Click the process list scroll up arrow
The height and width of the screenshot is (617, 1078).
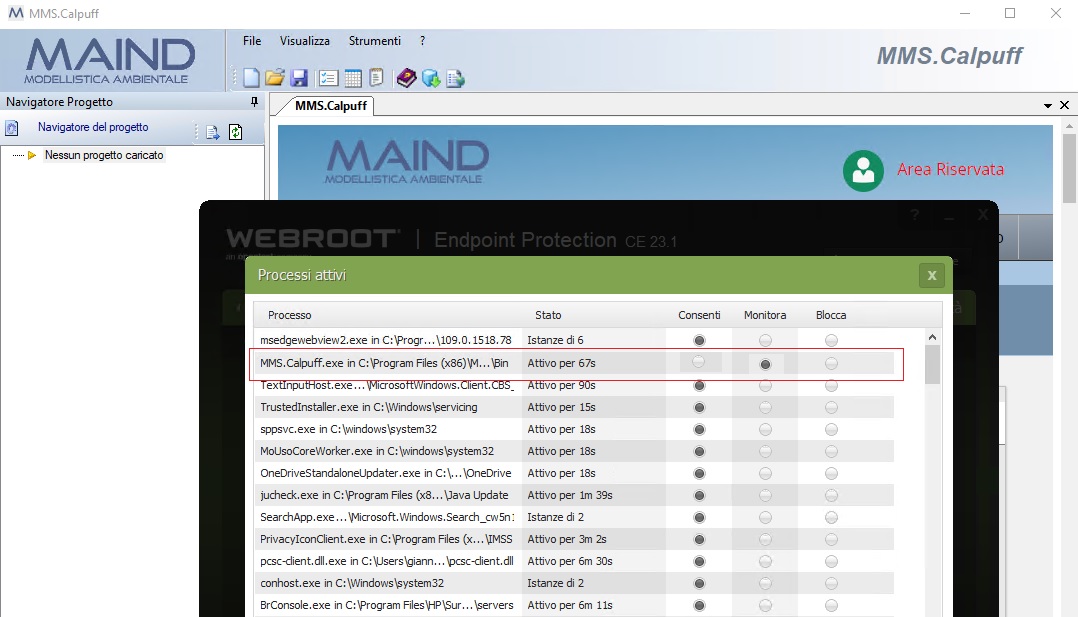click(x=932, y=337)
